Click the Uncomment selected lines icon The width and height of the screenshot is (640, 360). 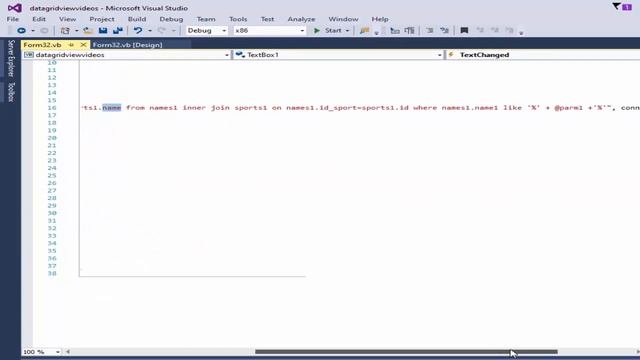(x=409, y=31)
